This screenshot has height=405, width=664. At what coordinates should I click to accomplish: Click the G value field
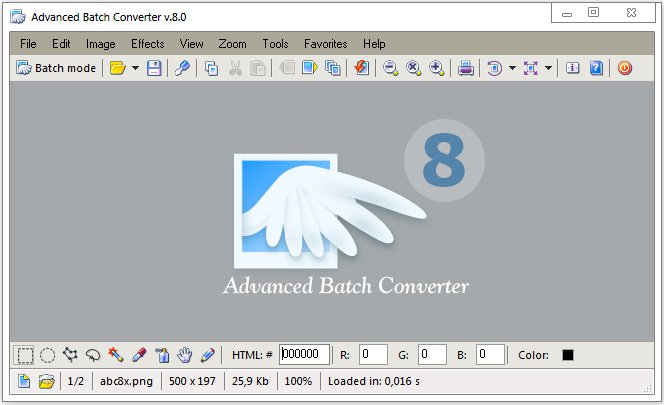(x=432, y=354)
